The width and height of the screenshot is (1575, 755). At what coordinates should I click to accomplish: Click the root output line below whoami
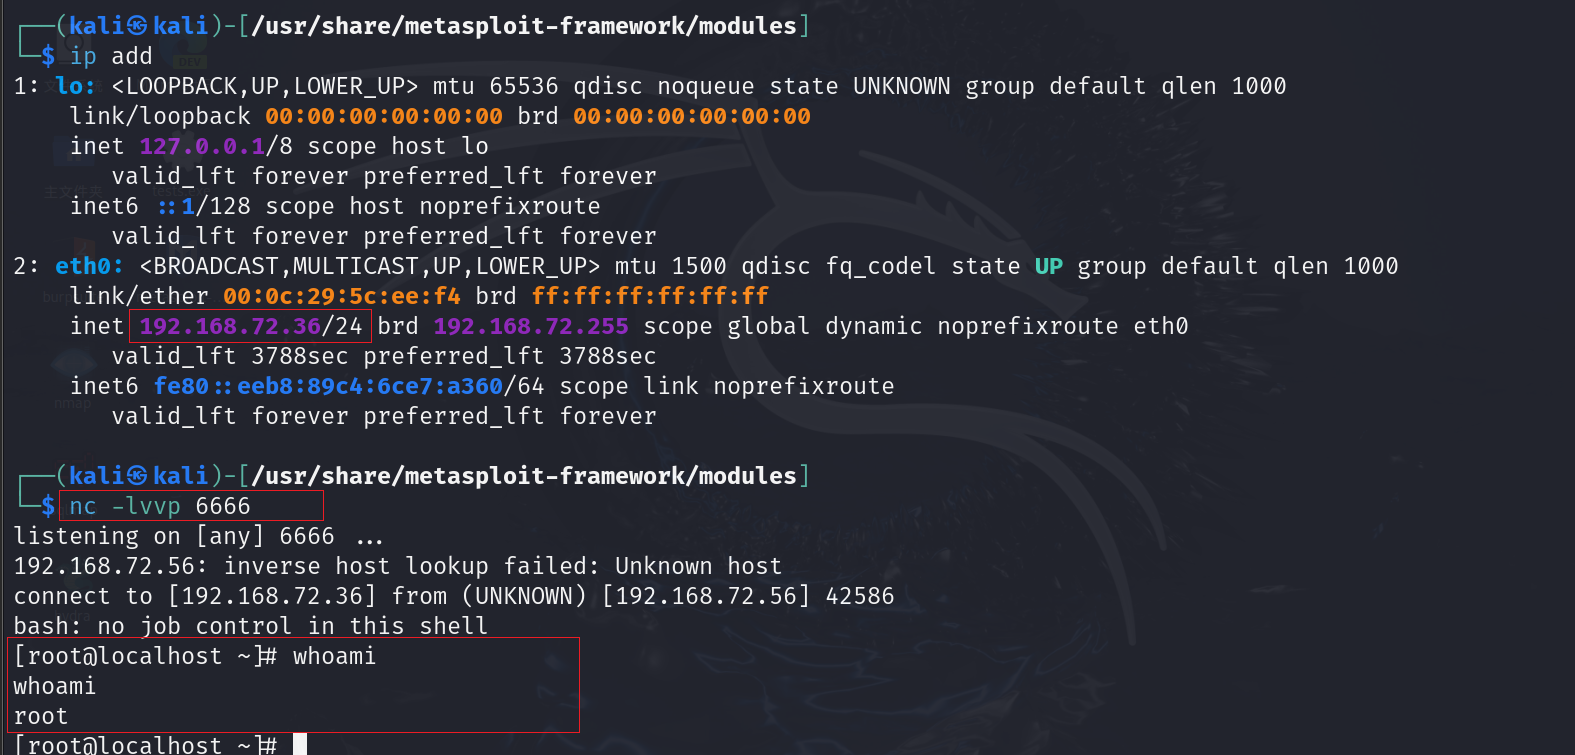coord(41,716)
